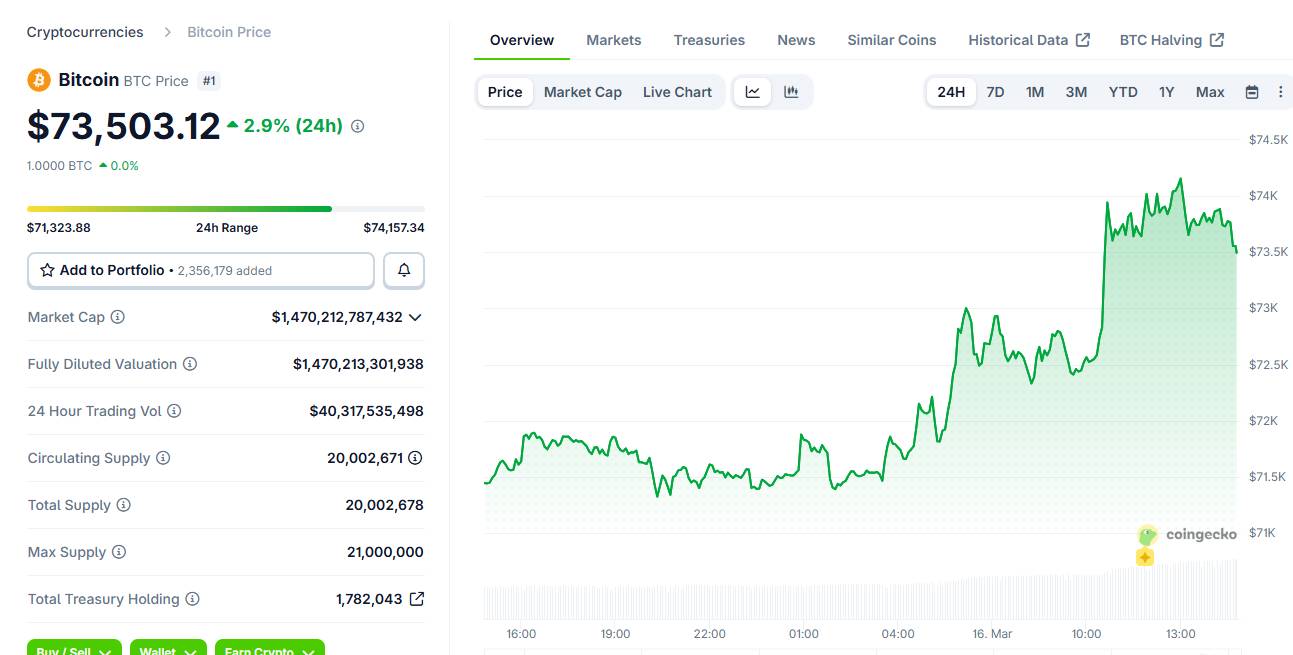
Task: Switch to line chart view icon
Action: [752, 92]
